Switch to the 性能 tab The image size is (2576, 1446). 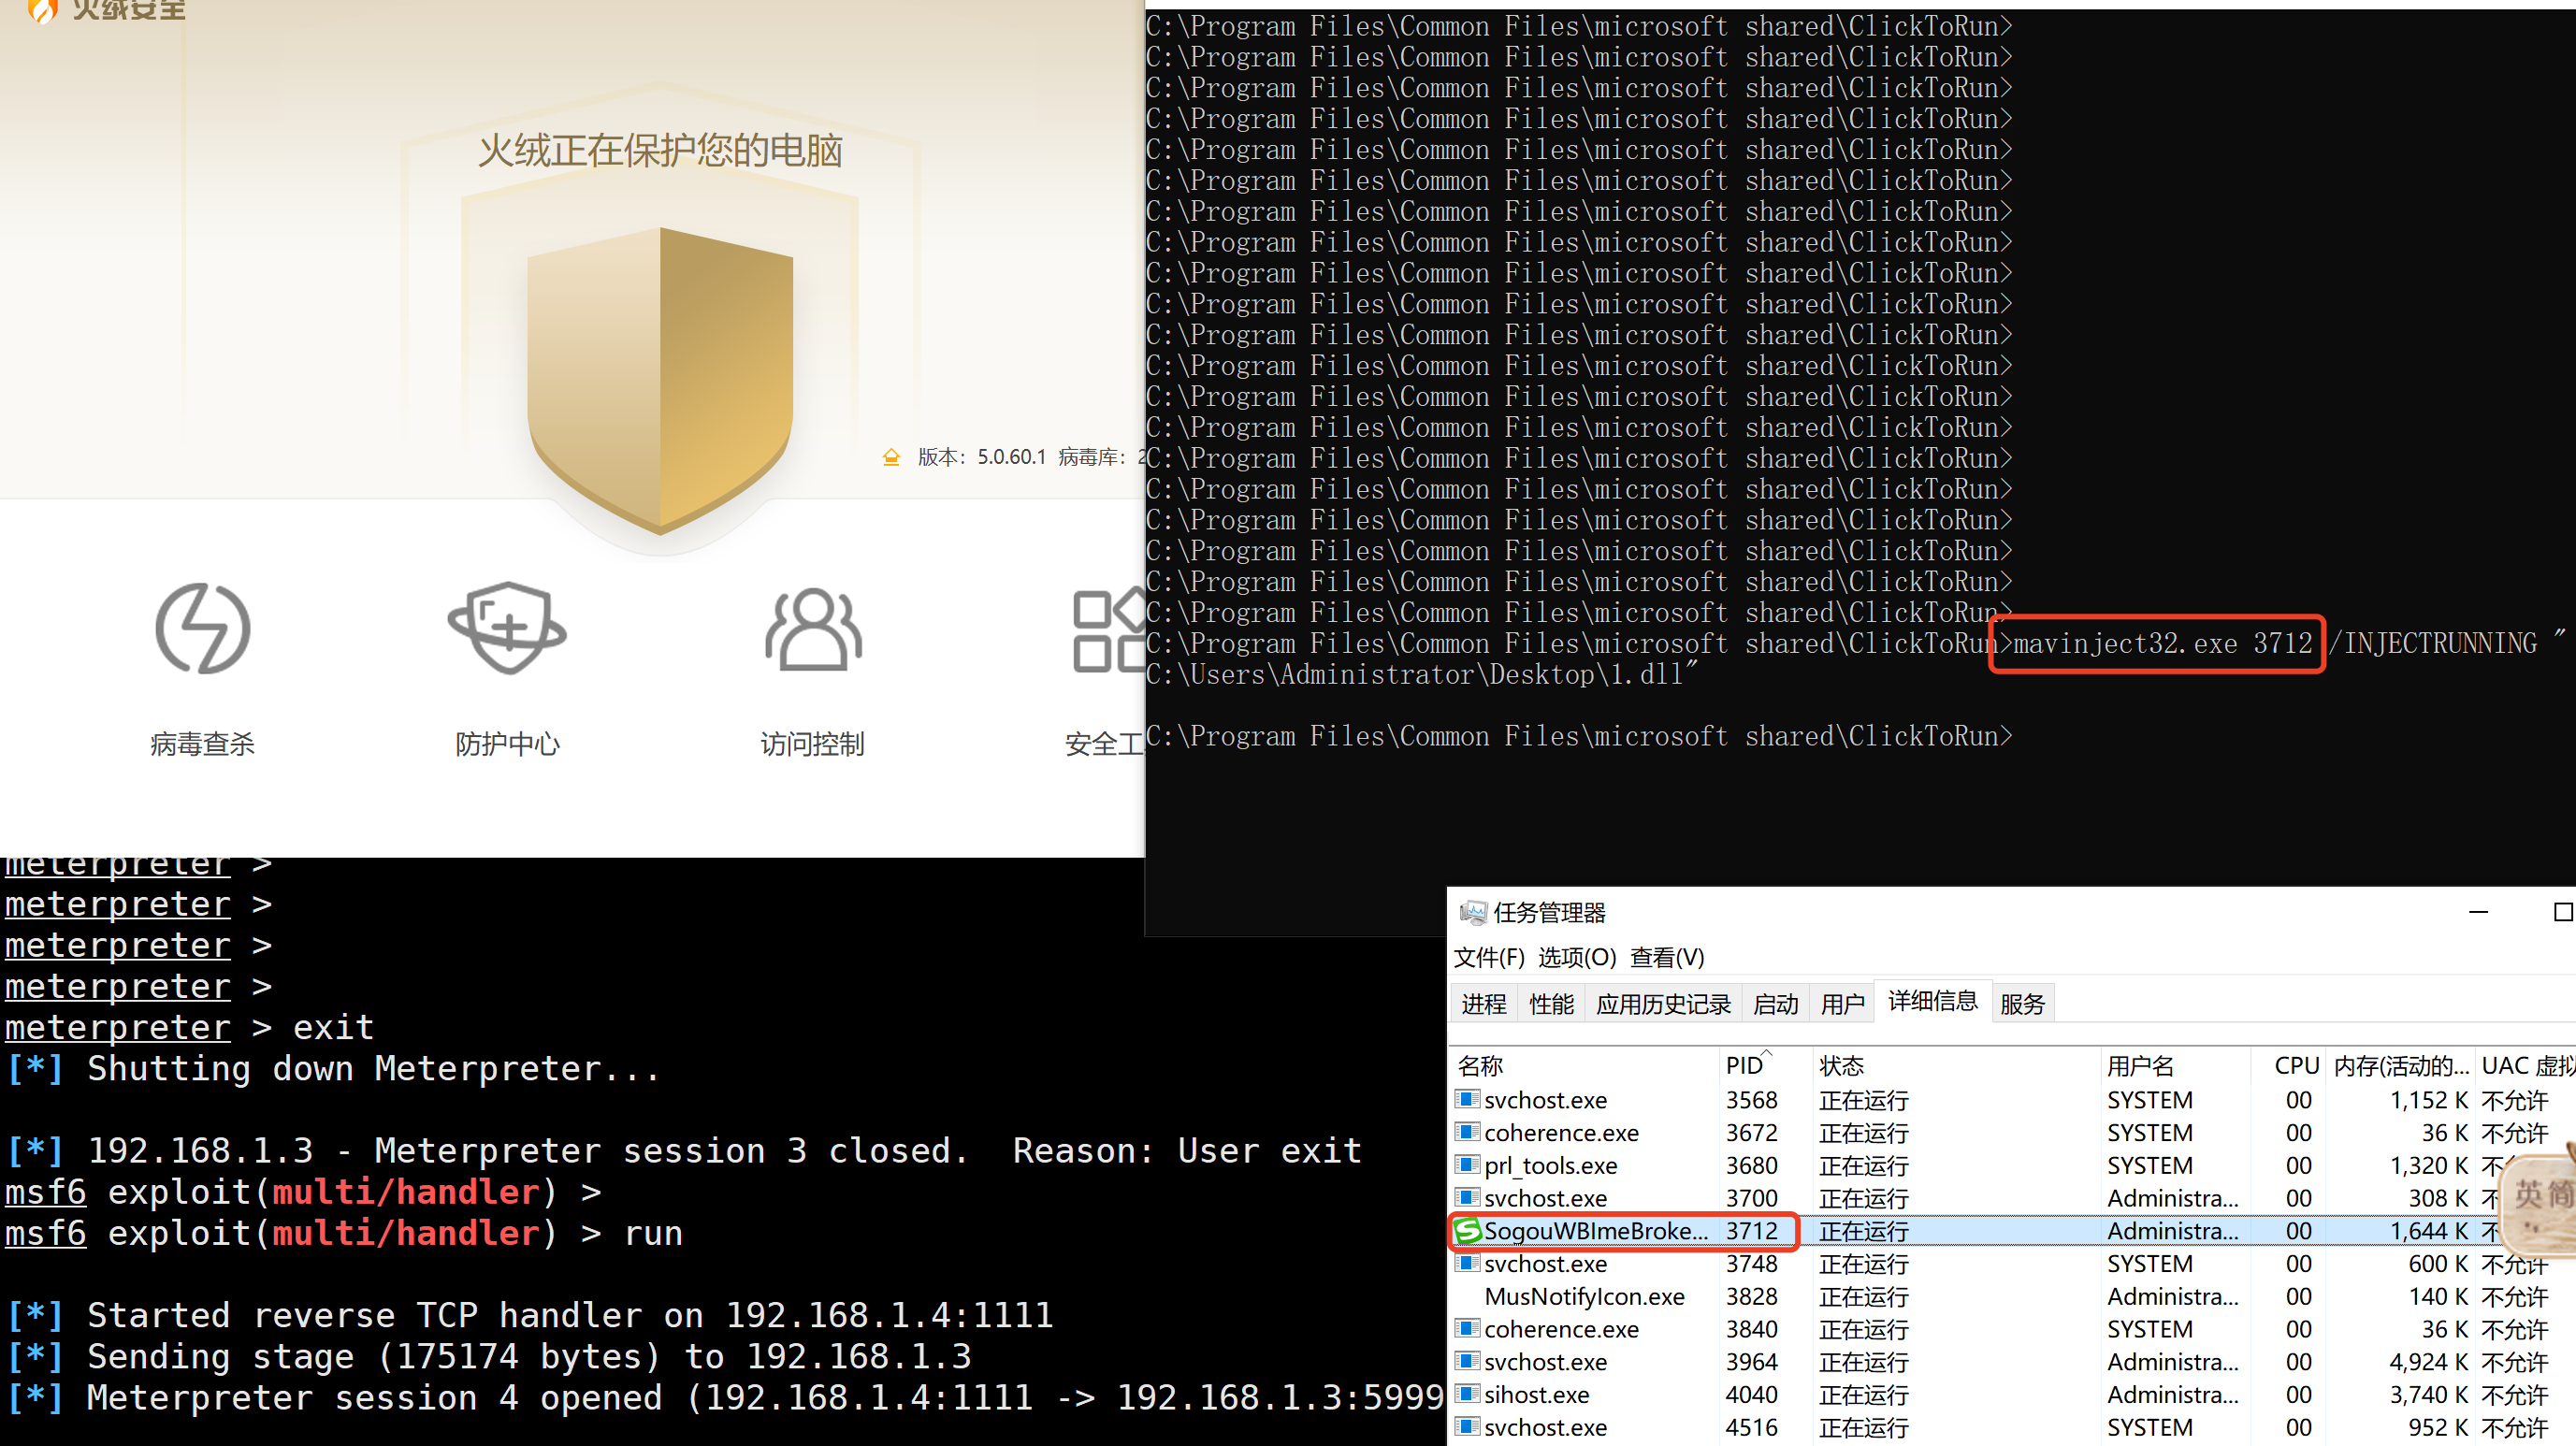pyautogui.click(x=1551, y=1003)
